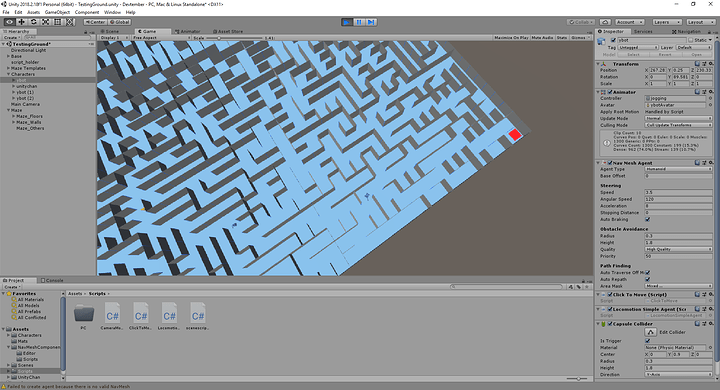Click the Edit Collider icon button

tap(650, 332)
